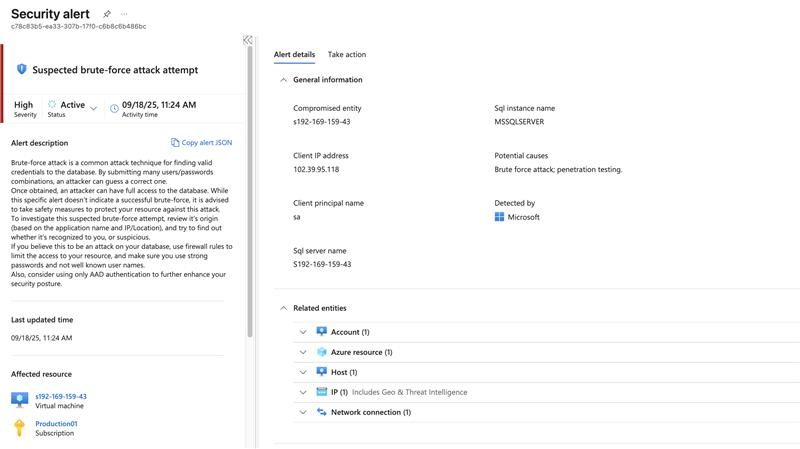Expand the Account (1) entity row
This screenshot has width=800, height=449.
click(x=303, y=332)
